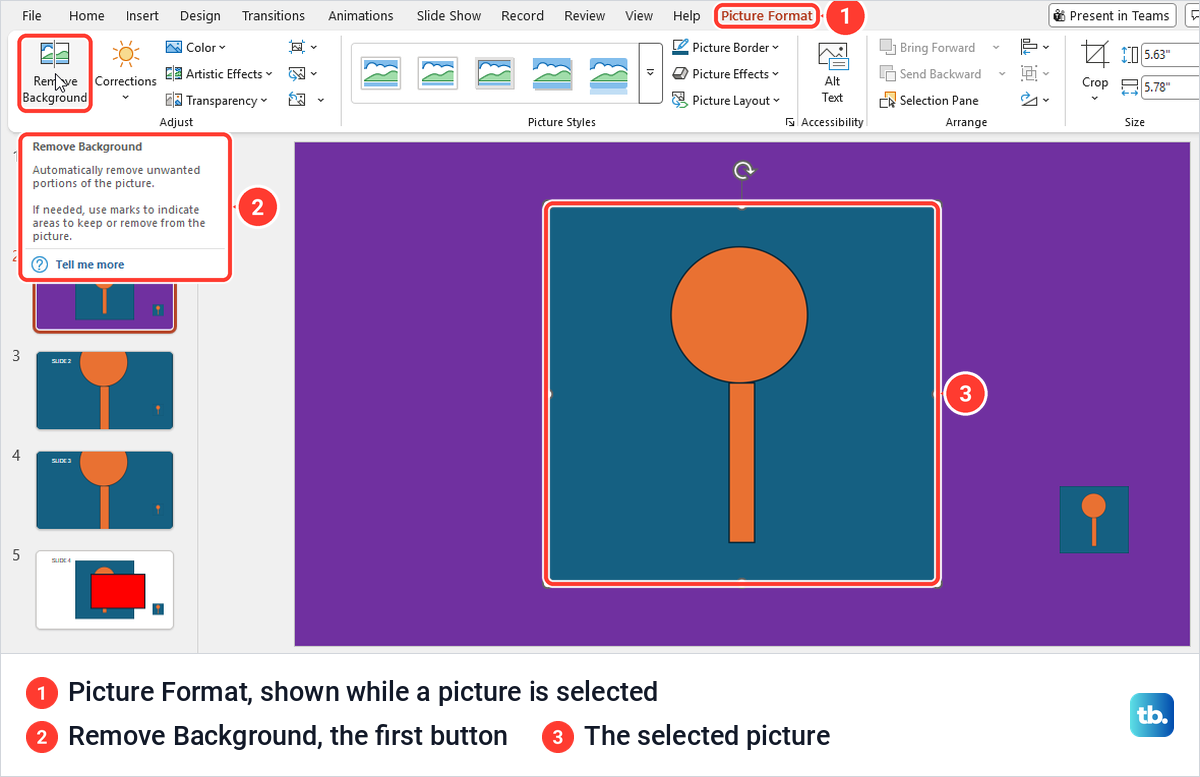Screen dimensions: 1200x777
Task: Click the Crop tool
Action: 1095,70
